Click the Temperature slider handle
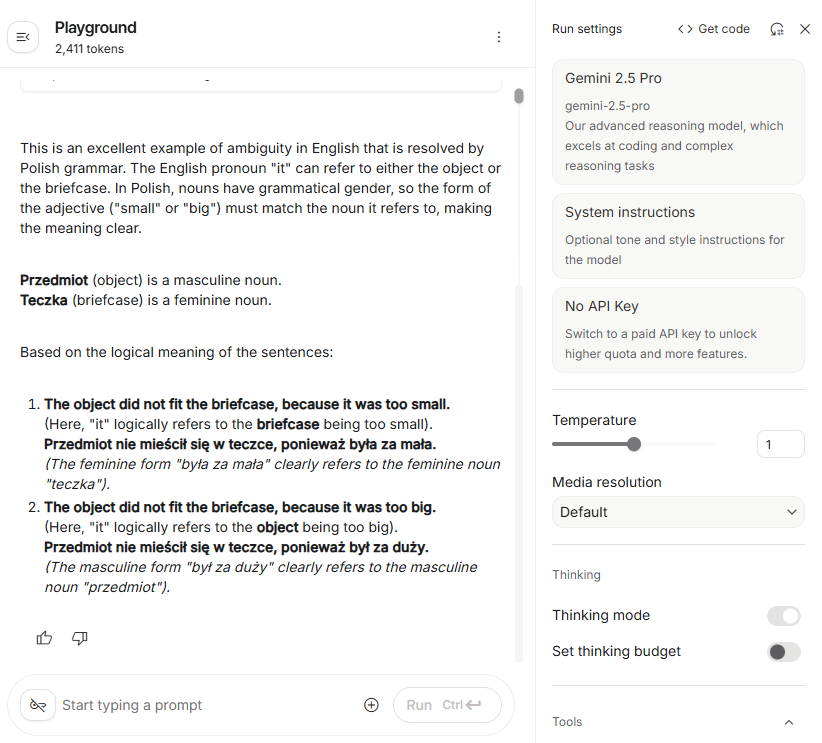The width and height of the screenshot is (822, 743). click(634, 444)
